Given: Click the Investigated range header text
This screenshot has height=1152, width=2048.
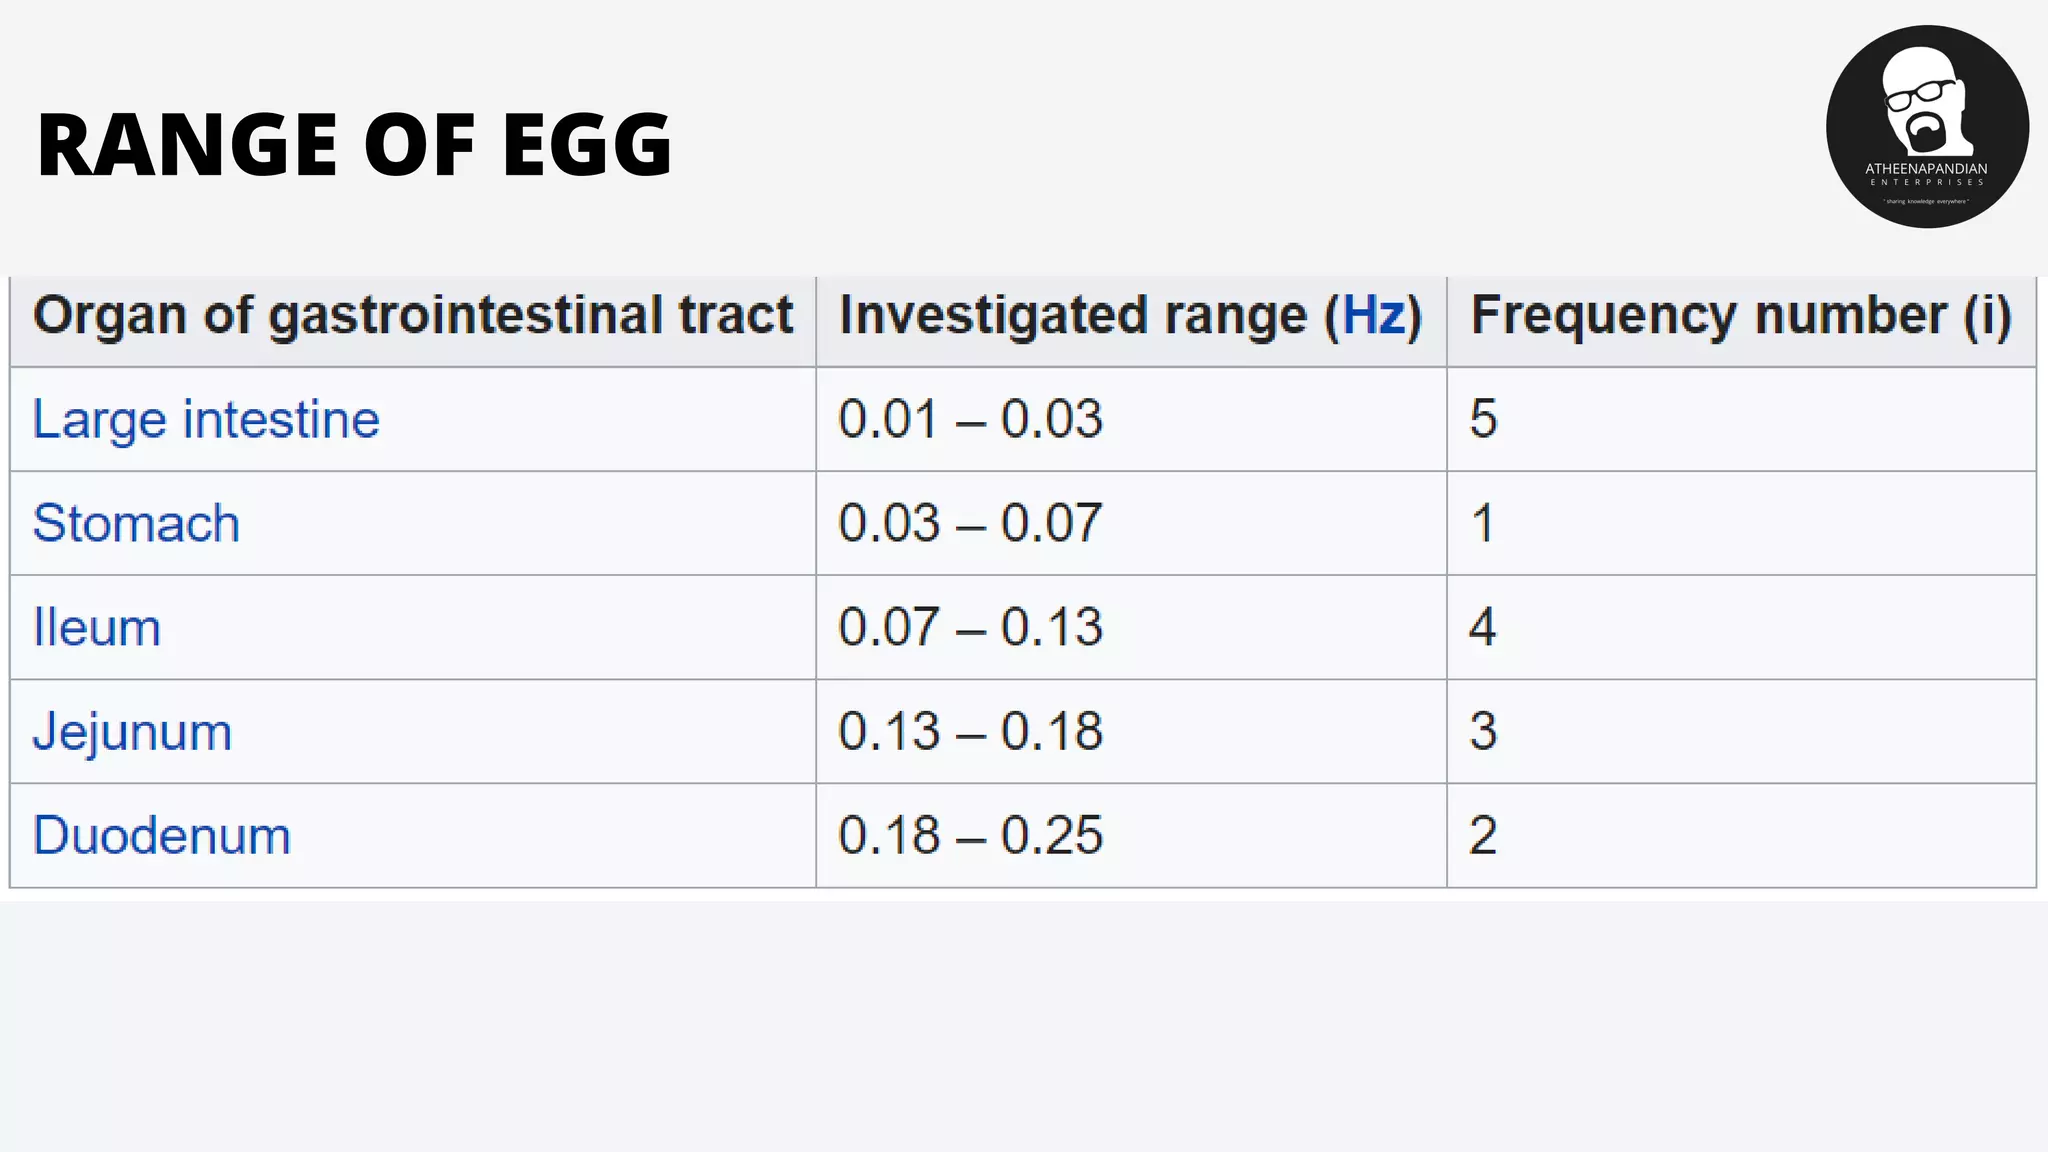Looking at the screenshot, I should 1073,316.
